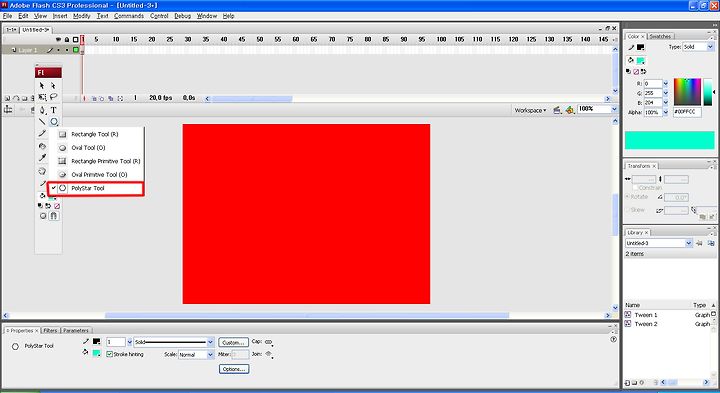Click the Snap to Objects magnet icon
This screenshot has height=393, width=720.
tap(54, 216)
